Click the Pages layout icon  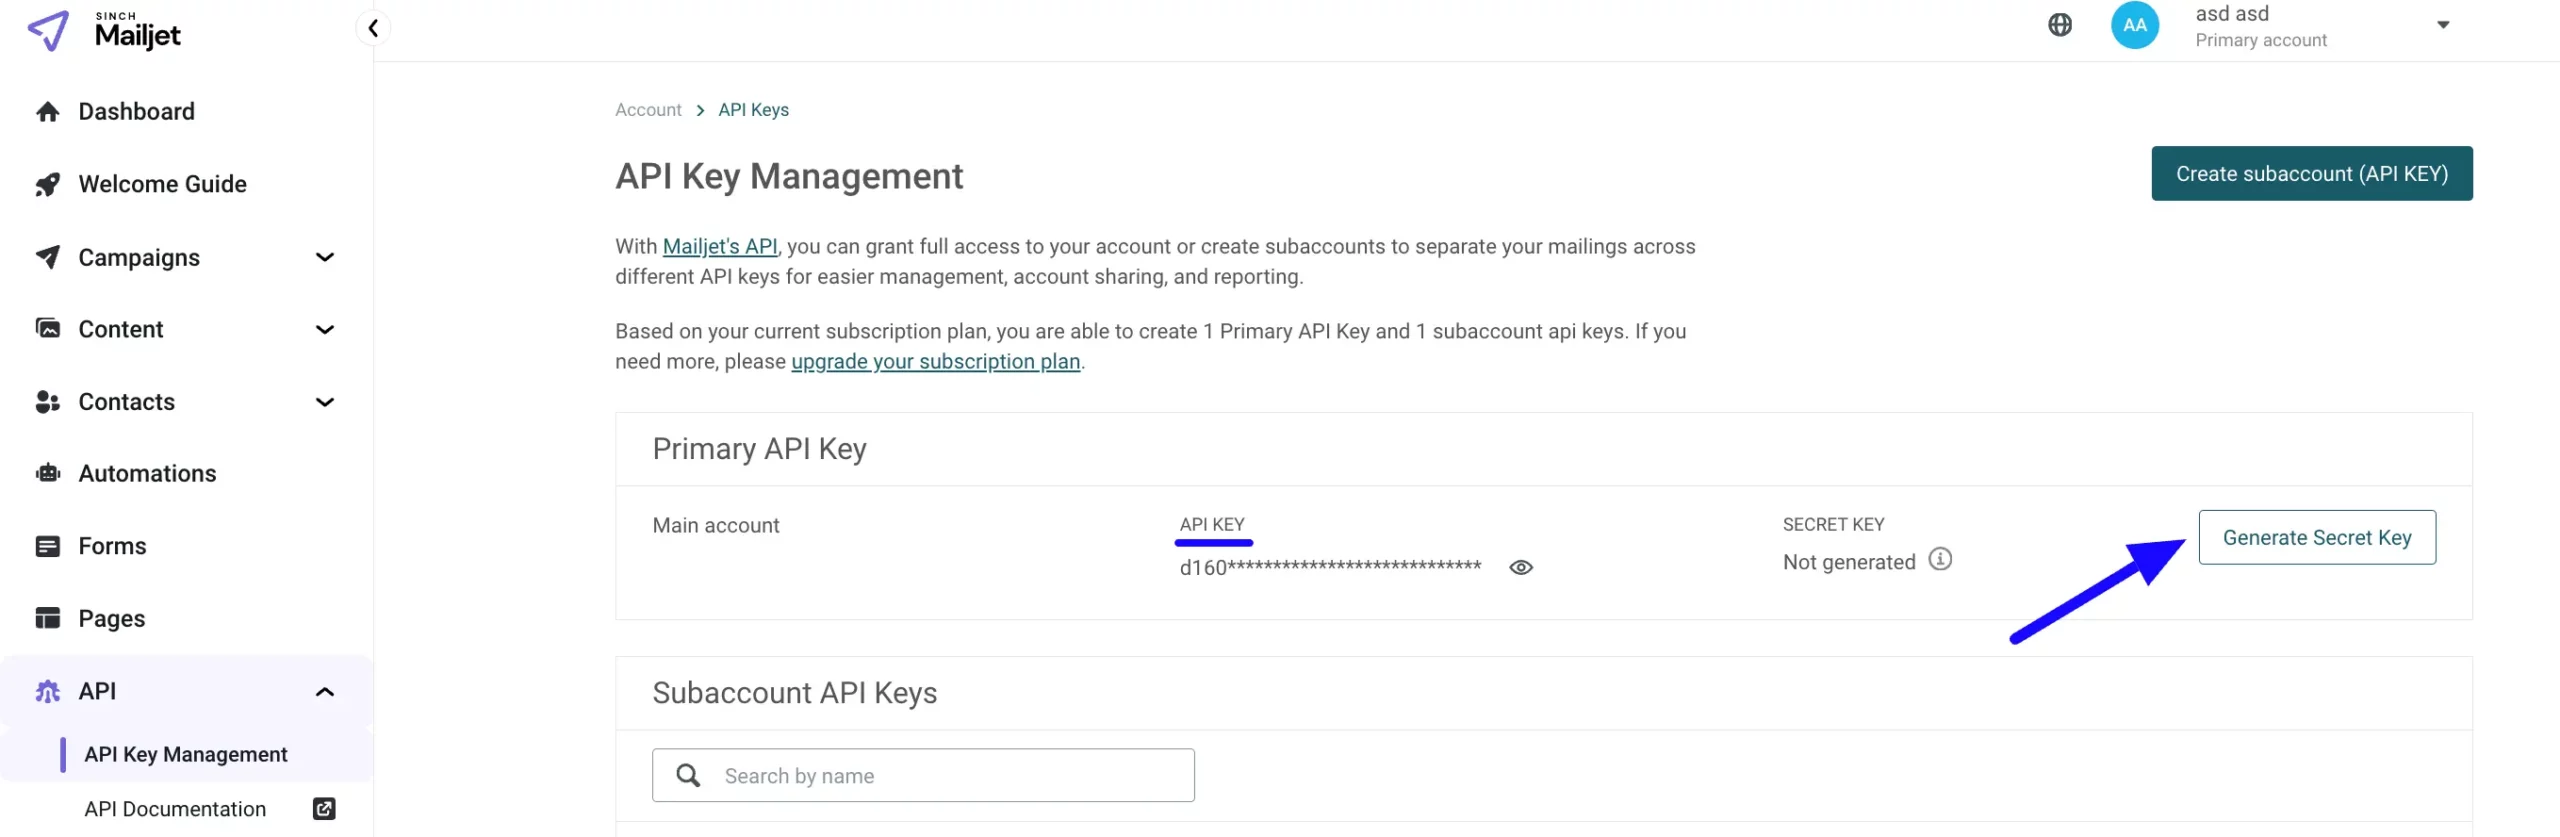pos(47,619)
